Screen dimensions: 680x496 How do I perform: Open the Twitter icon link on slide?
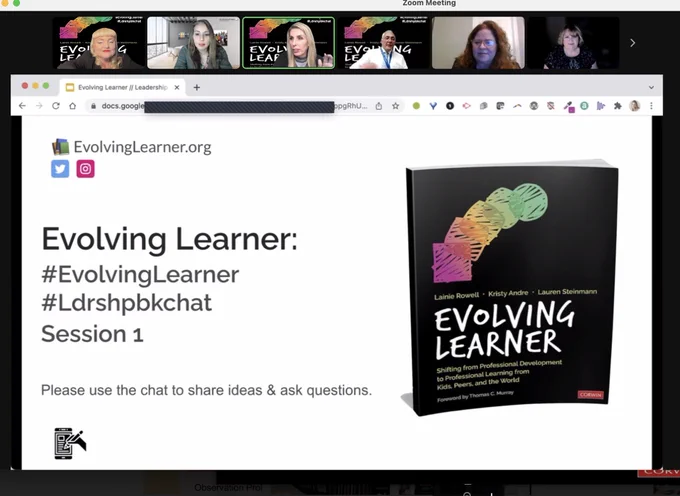pyautogui.click(x=60, y=169)
